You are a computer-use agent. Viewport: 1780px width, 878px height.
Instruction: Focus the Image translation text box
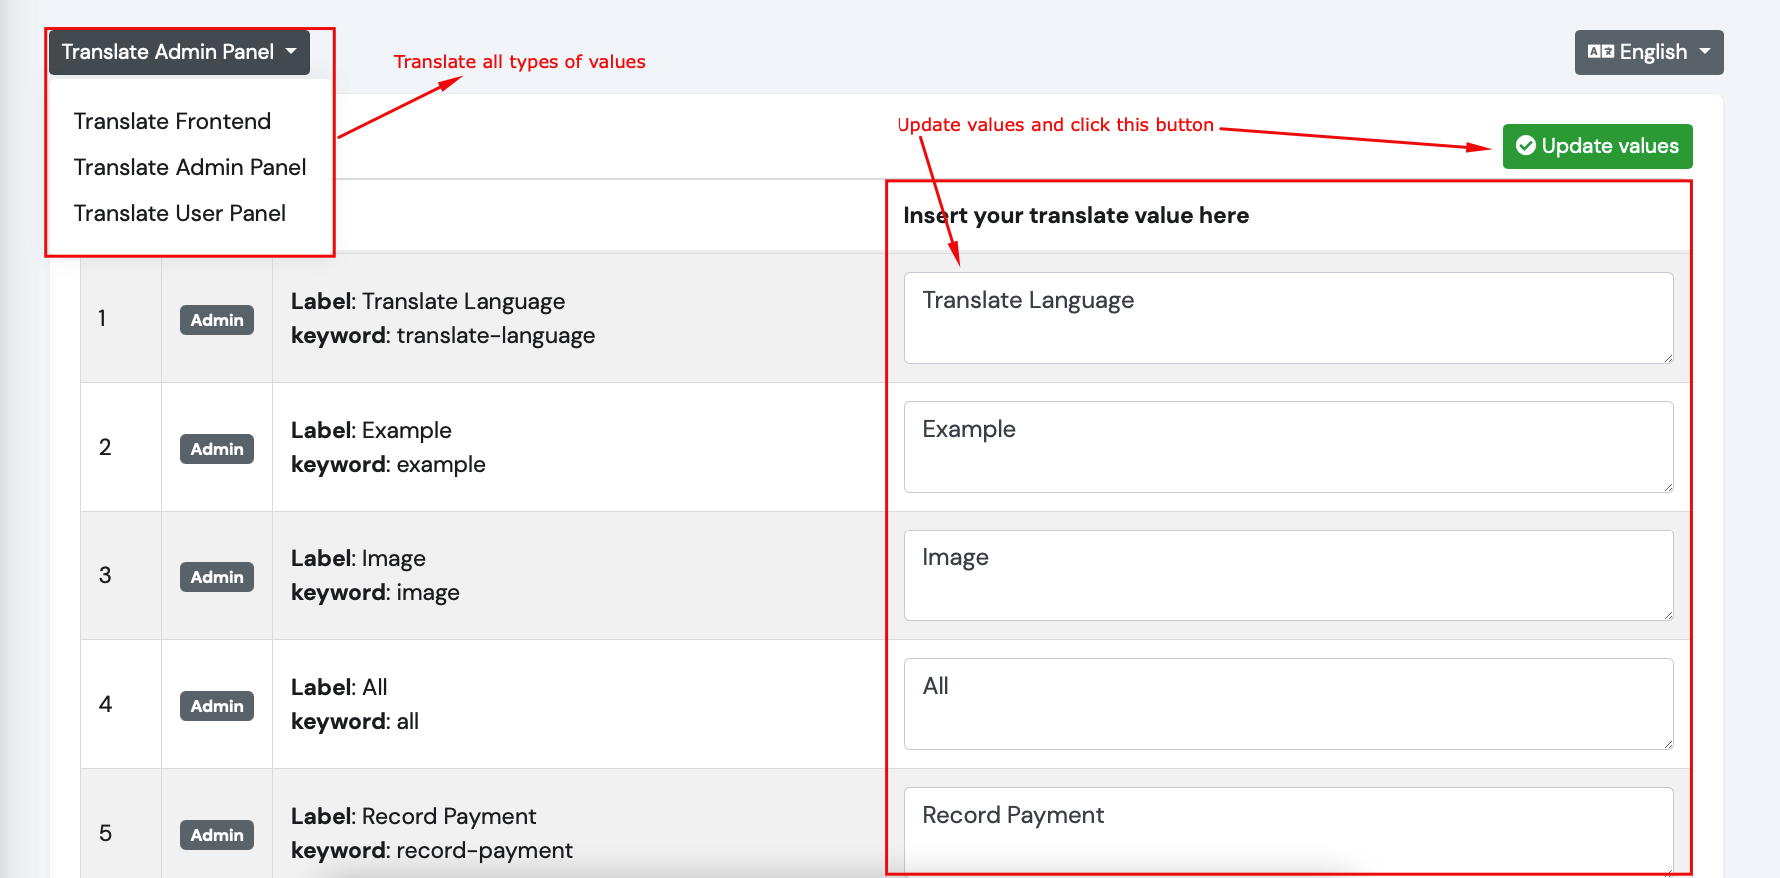(x=1288, y=575)
